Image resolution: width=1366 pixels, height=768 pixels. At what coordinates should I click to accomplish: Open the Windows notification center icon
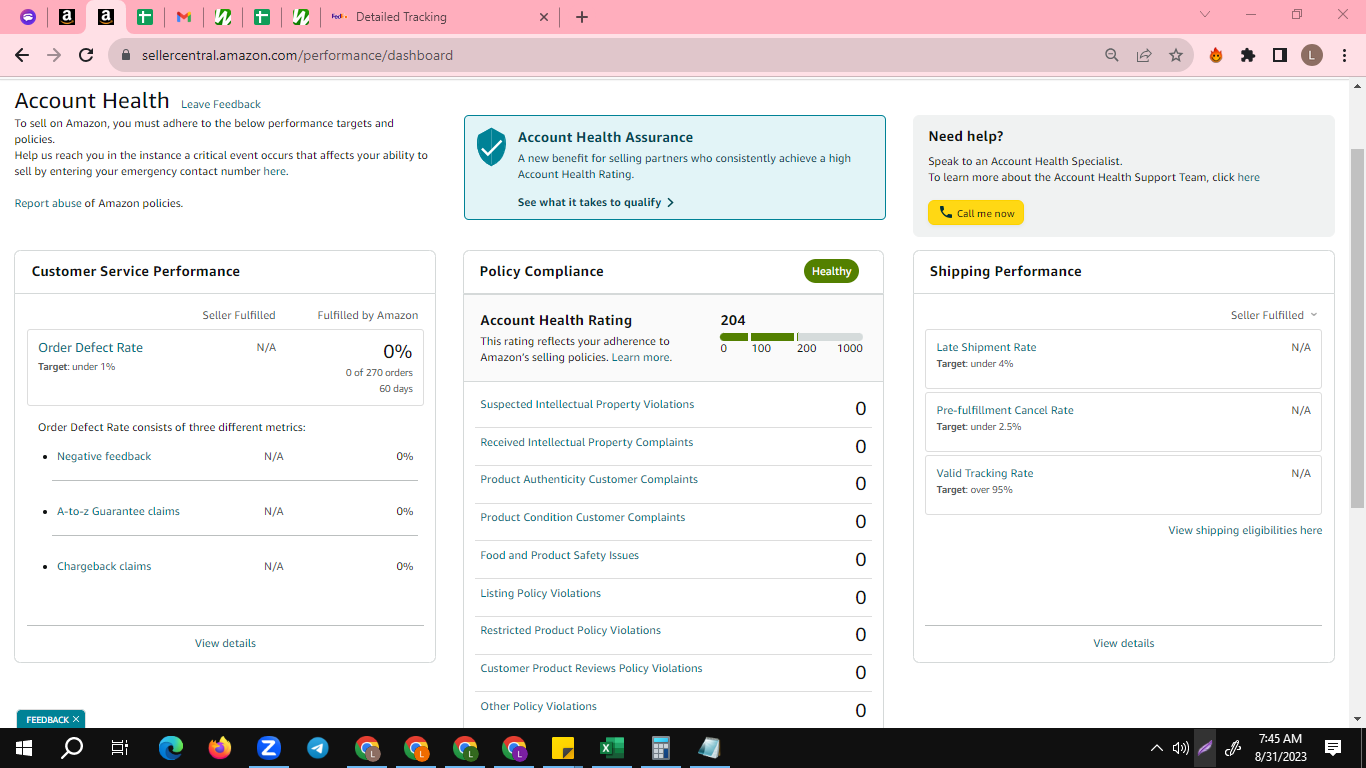(x=1333, y=748)
